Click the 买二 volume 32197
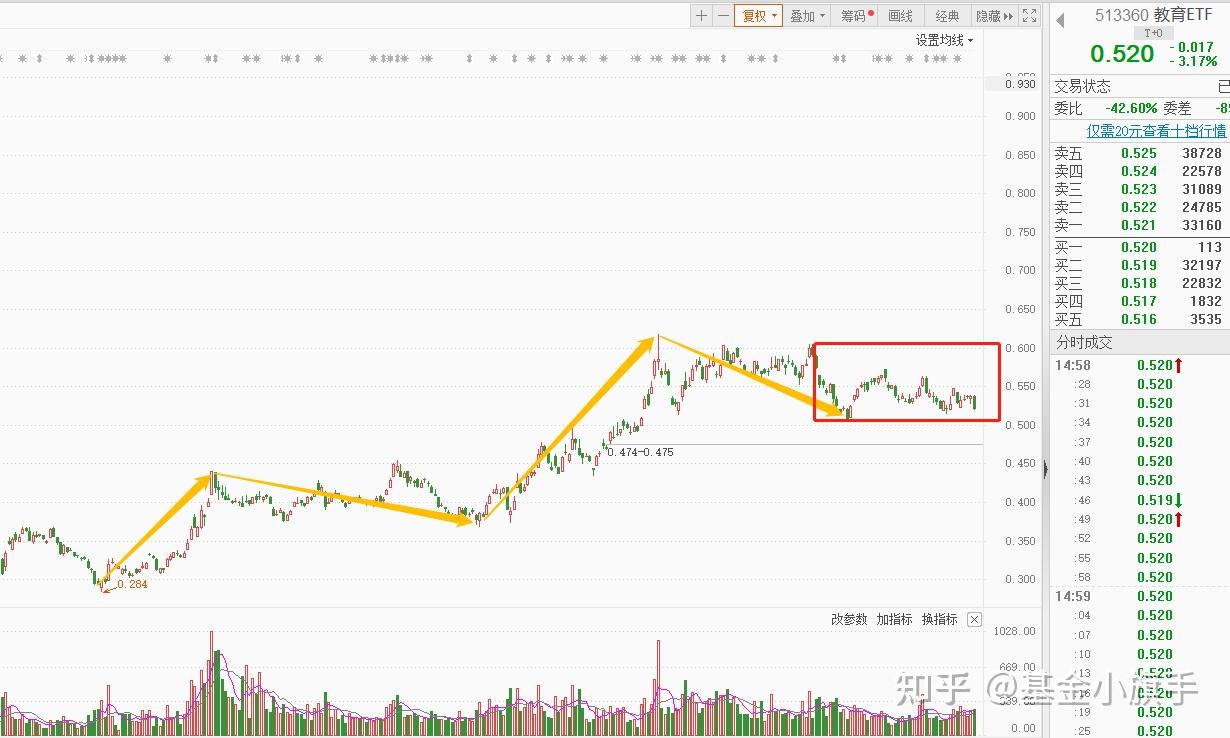1230x738 pixels. click(1201, 265)
